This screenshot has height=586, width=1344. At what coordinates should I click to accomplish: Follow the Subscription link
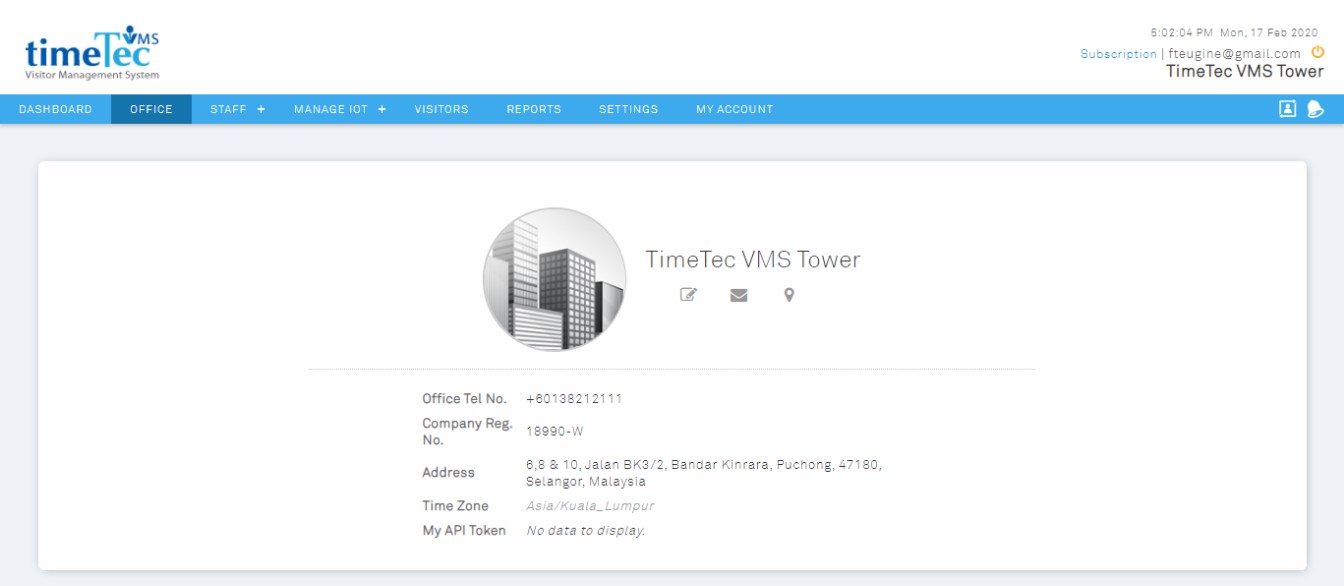pos(1118,54)
